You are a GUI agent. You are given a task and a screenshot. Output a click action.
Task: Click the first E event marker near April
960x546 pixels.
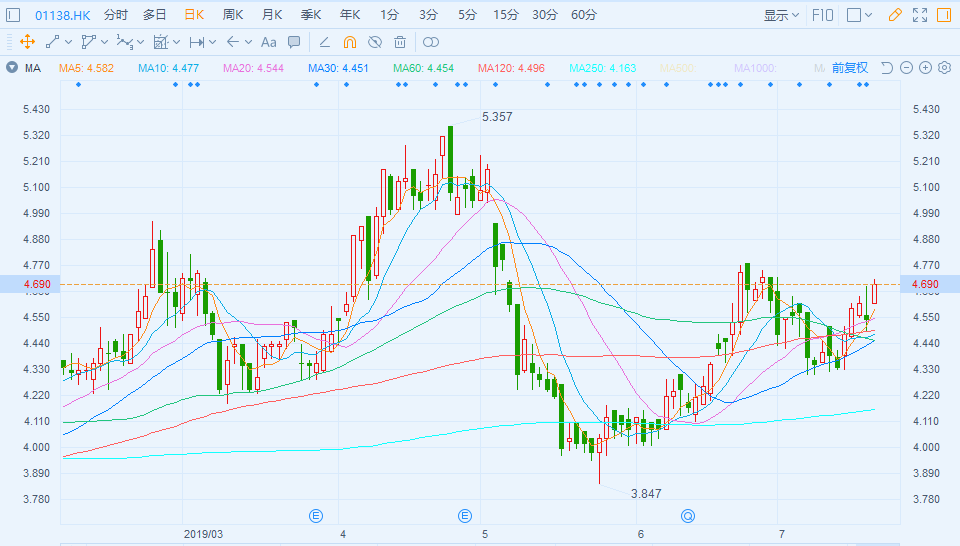[x=316, y=516]
